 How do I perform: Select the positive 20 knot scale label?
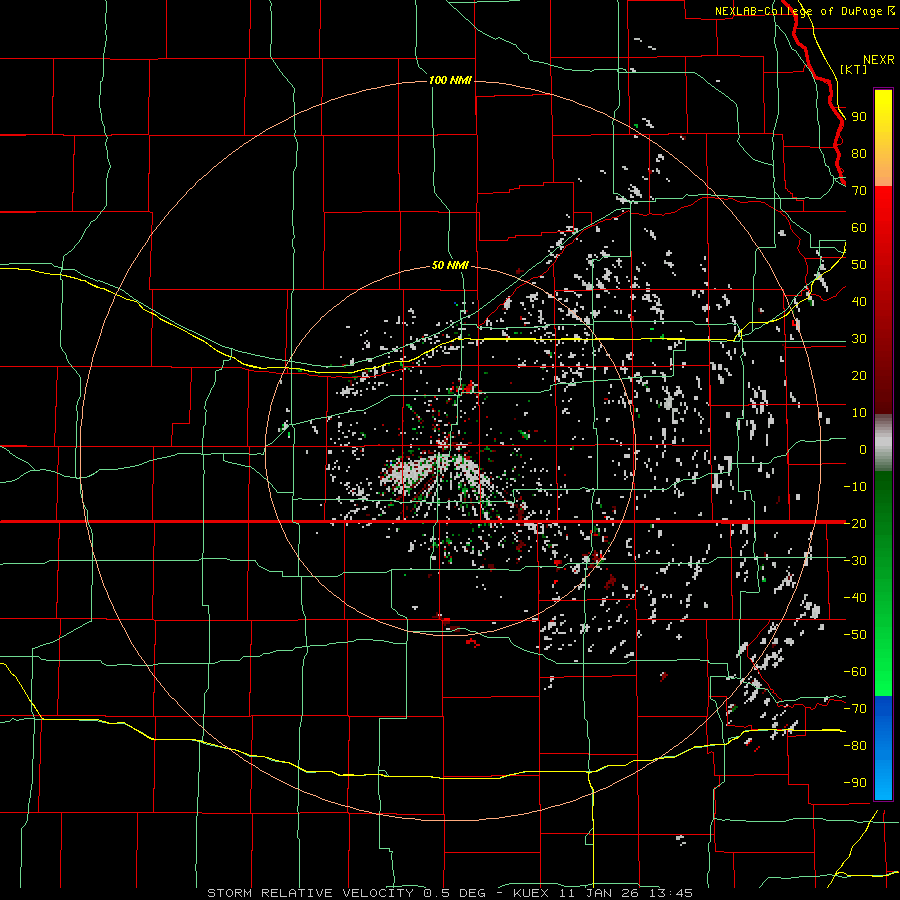click(859, 375)
